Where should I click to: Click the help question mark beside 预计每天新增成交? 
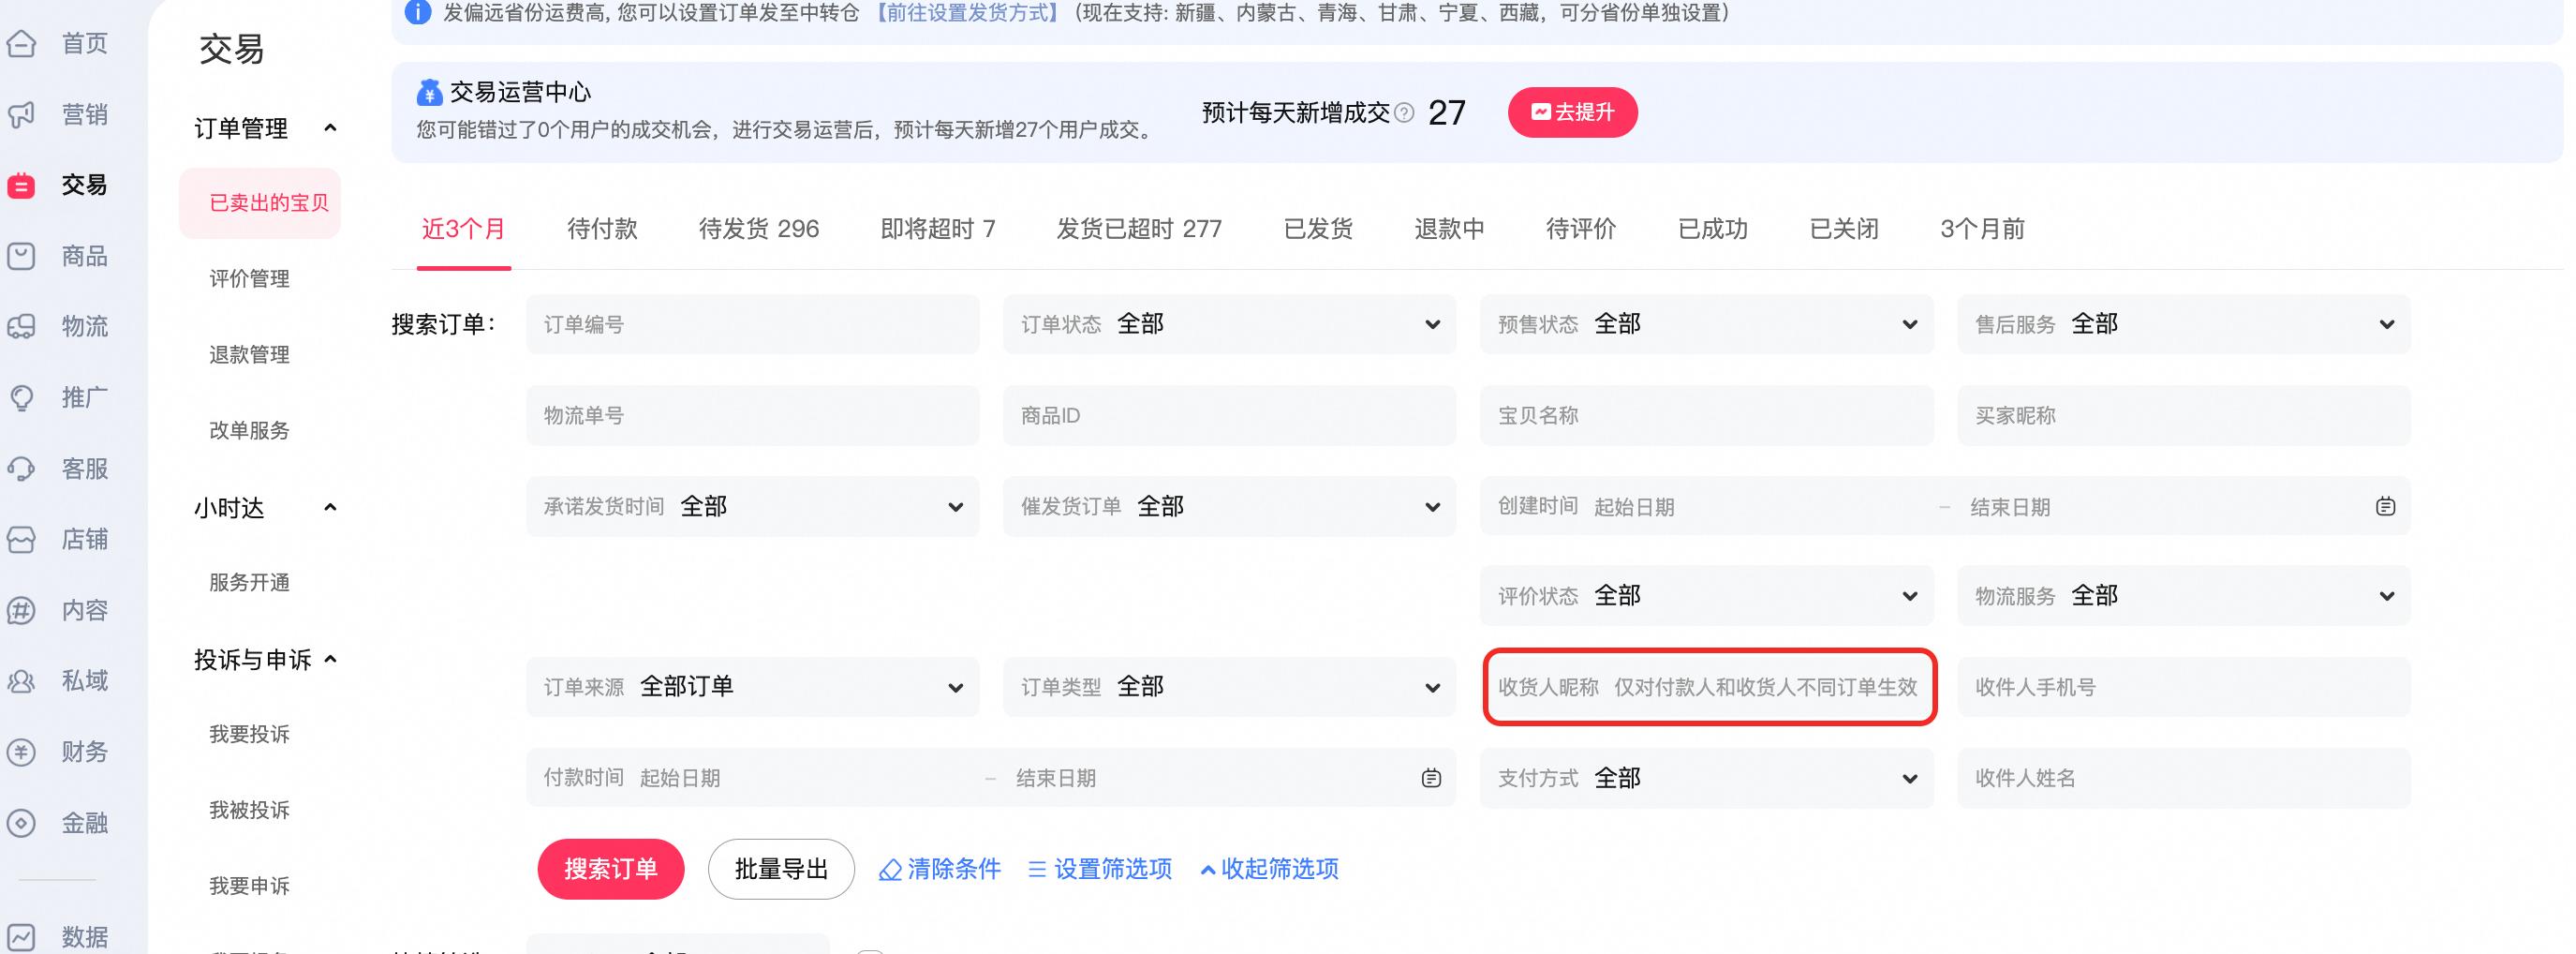(x=1405, y=113)
